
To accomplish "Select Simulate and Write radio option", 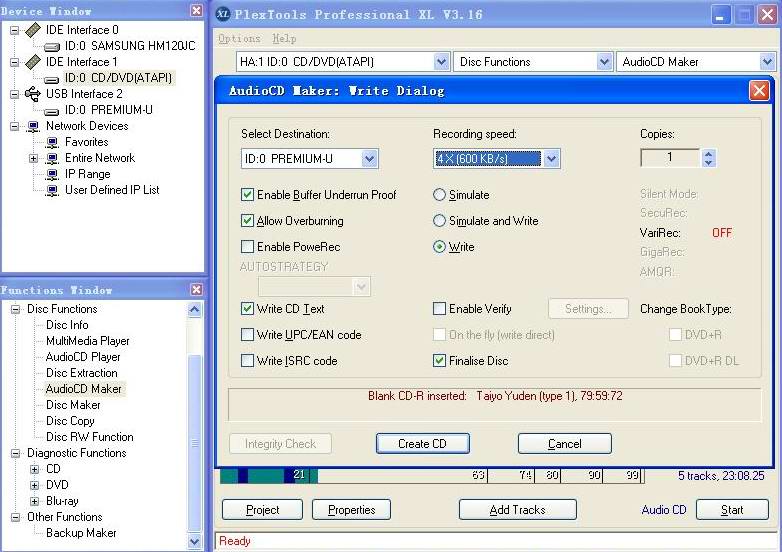I will [x=439, y=220].
